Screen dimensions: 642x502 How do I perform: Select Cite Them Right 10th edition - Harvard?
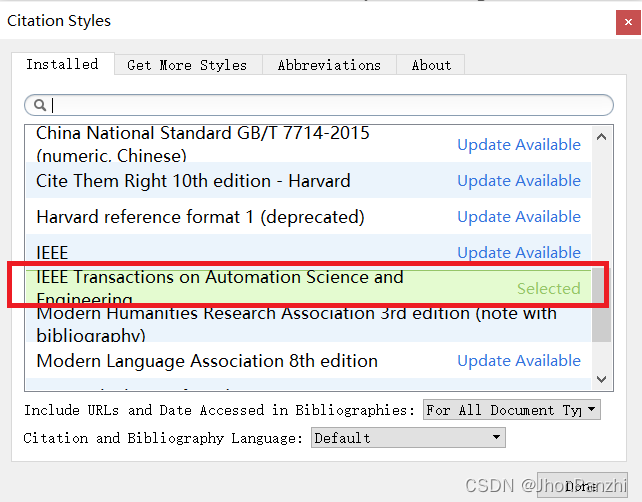pyautogui.click(x=309, y=180)
